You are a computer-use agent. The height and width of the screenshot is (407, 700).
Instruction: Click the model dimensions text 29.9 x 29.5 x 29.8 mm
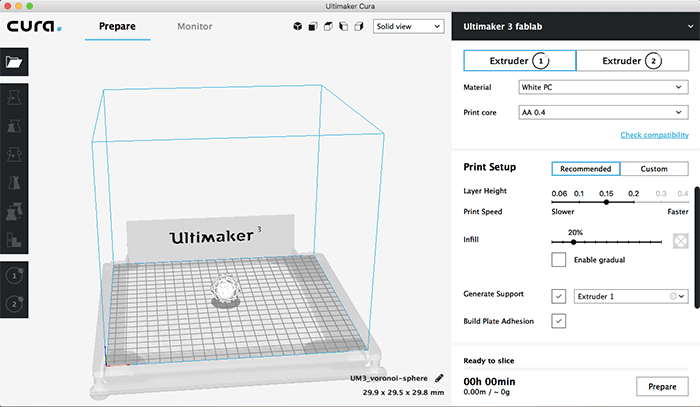click(x=403, y=392)
